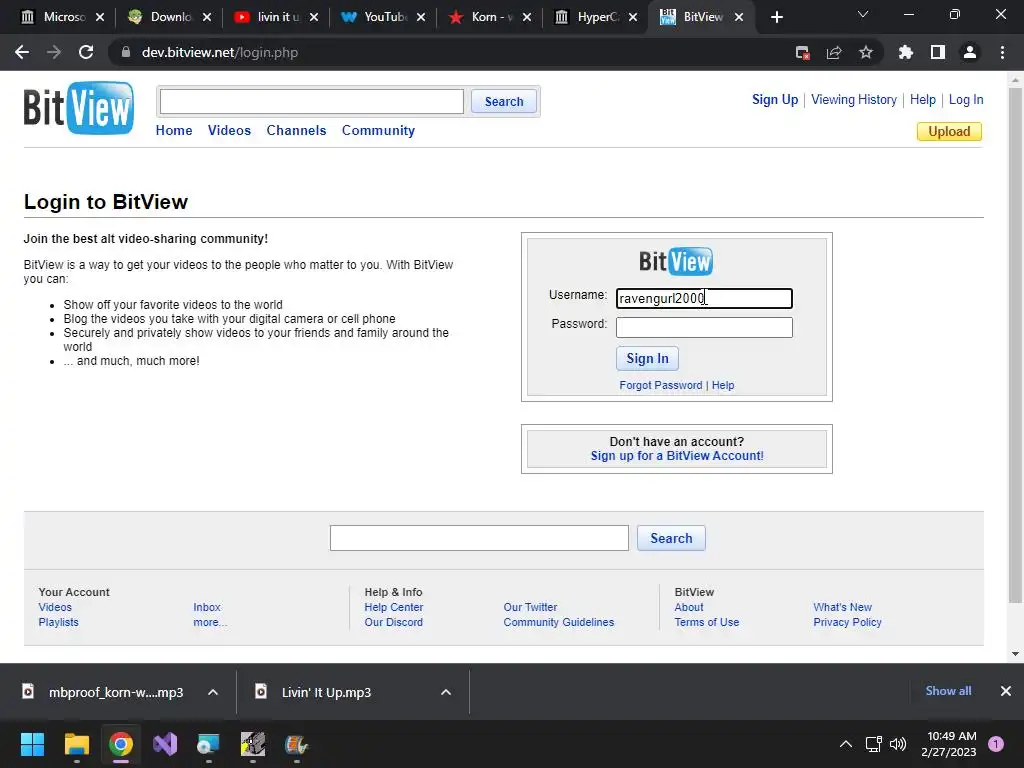
Task: Click the blocked pop-up icon in address bar
Action: 803,52
